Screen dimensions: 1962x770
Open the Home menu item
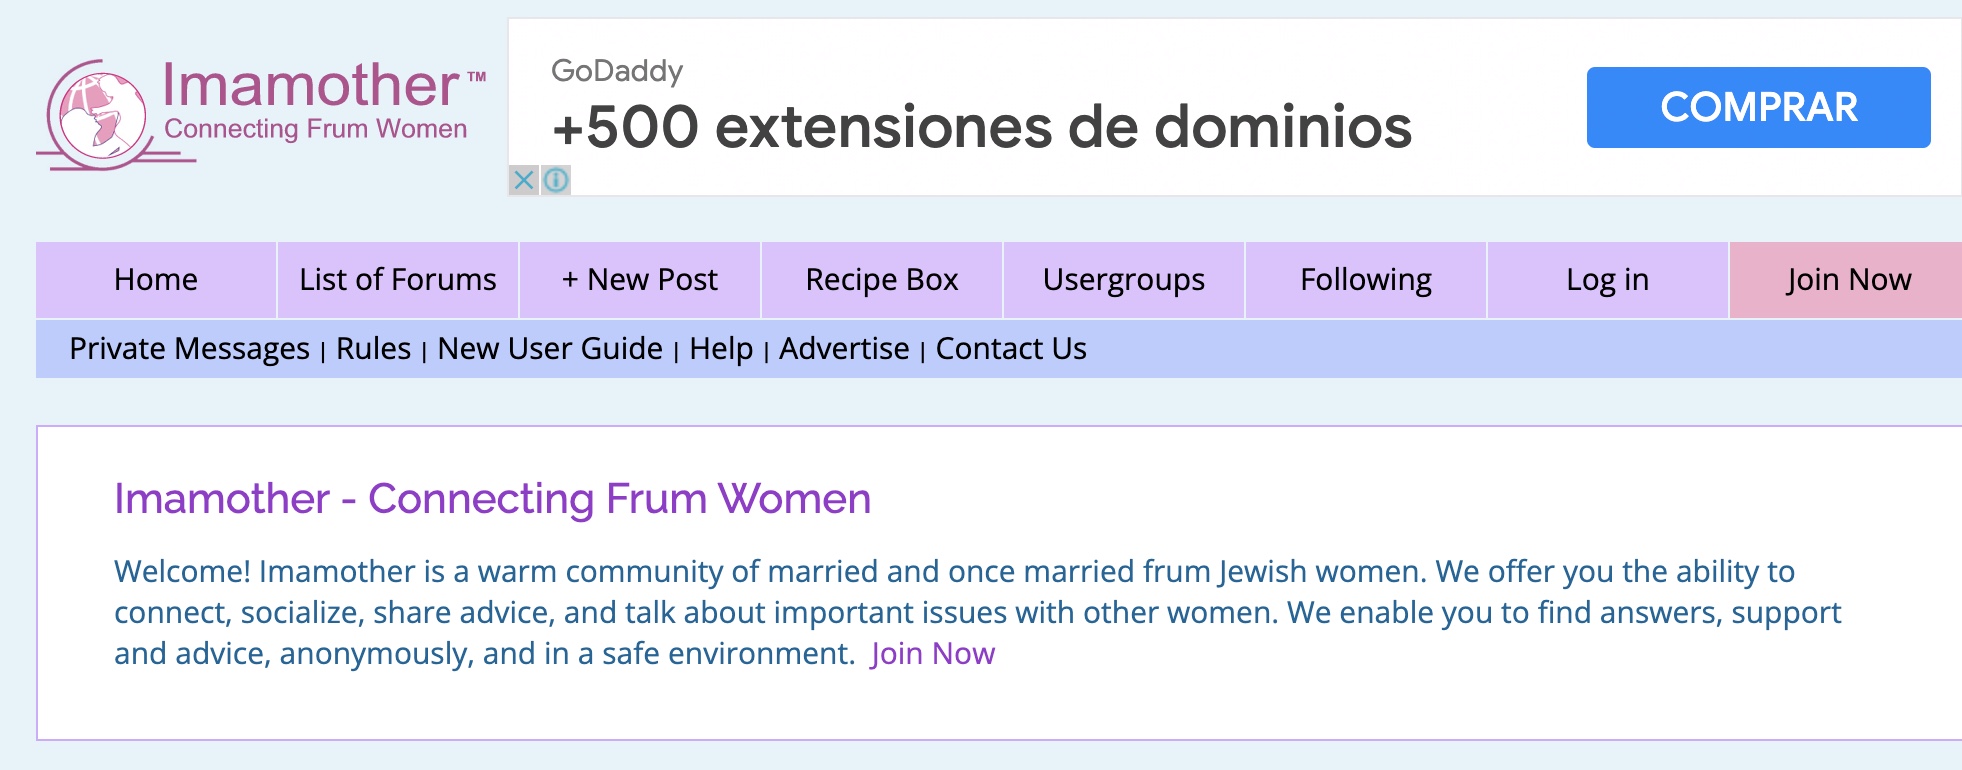pyautogui.click(x=155, y=280)
